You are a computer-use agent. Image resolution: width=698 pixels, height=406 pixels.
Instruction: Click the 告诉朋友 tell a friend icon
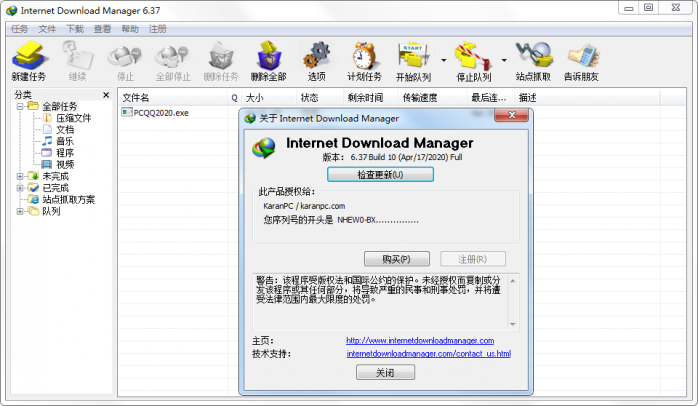tap(581, 61)
